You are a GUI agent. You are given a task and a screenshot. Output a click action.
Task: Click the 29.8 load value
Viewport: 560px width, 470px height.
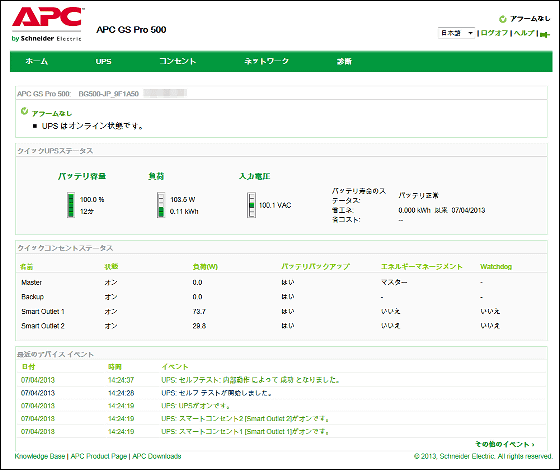coord(199,326)
